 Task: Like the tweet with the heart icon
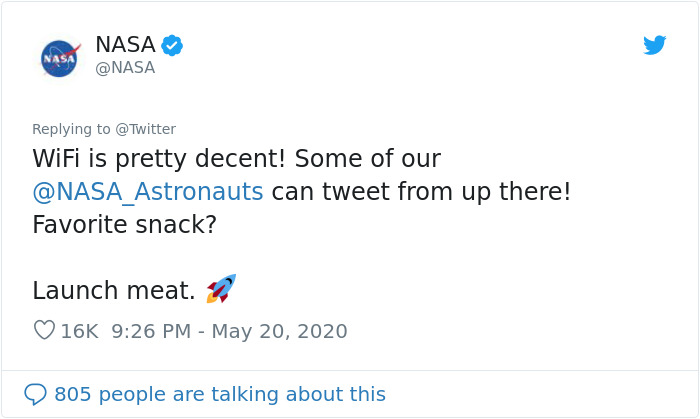(x=44, y=330)
